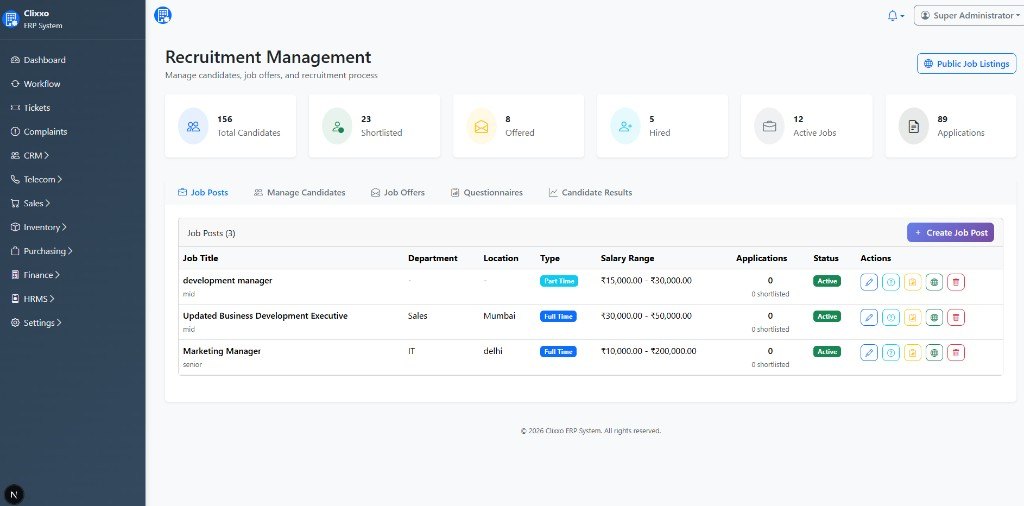Image resolution: width=1024 pixels, height=506 pixels.
Task: Click globe icon for Business Development Executive
Action: pos(935,317)
